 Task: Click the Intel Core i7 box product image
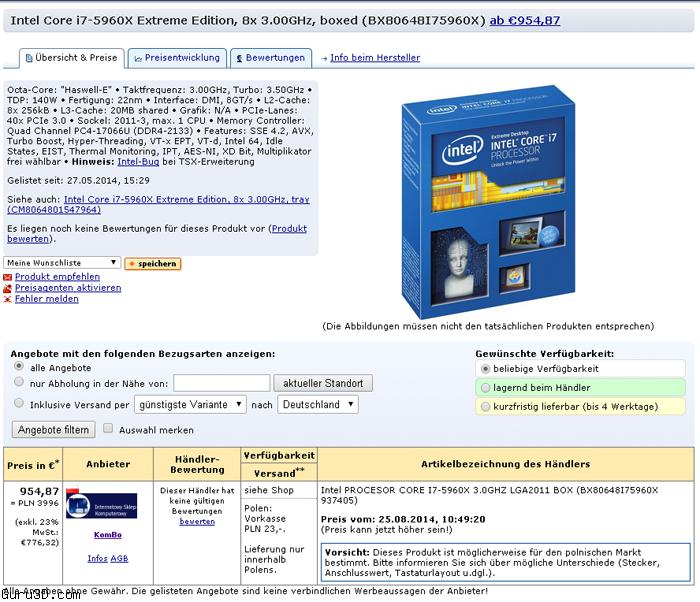[488, 201]
